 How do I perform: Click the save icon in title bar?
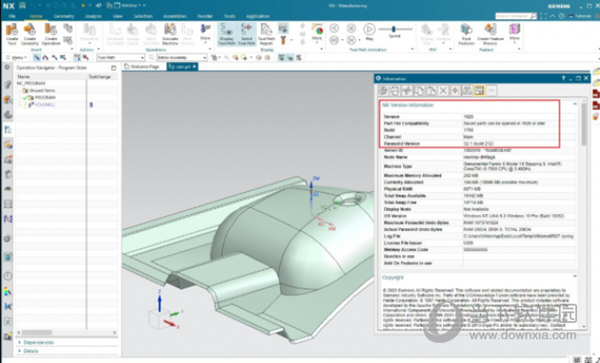point(23,5)
